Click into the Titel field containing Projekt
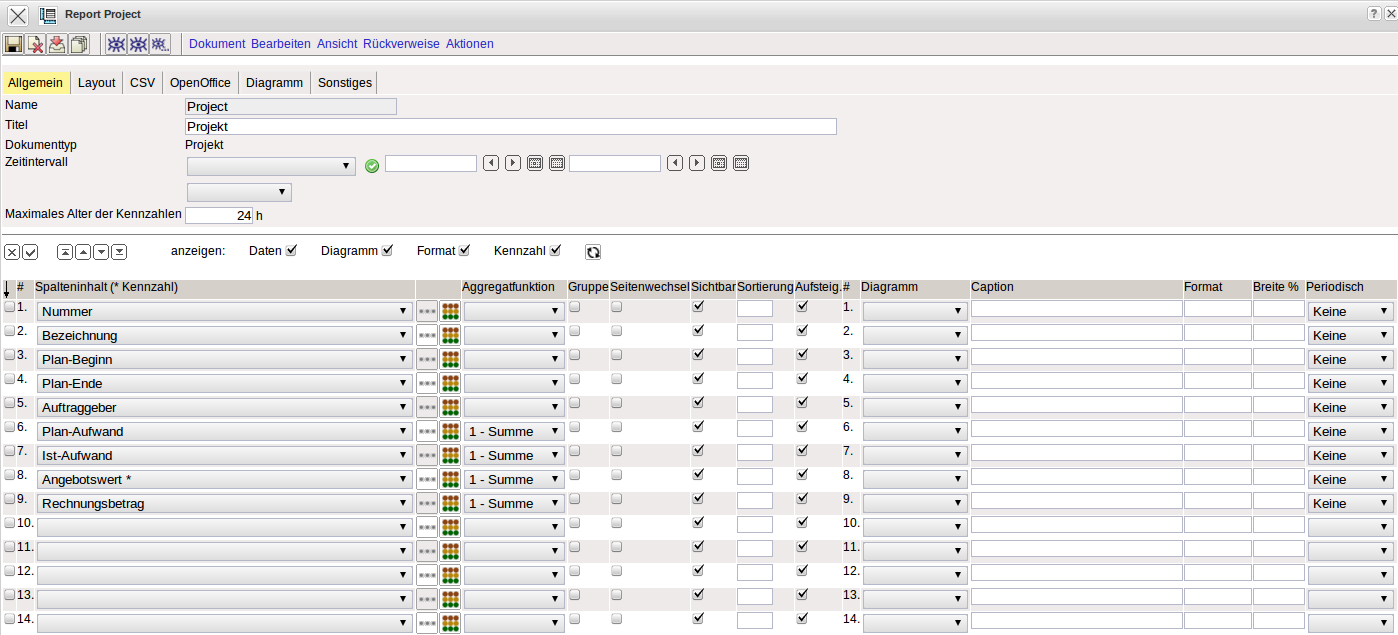1398x635 pixels. click(510, 127)
